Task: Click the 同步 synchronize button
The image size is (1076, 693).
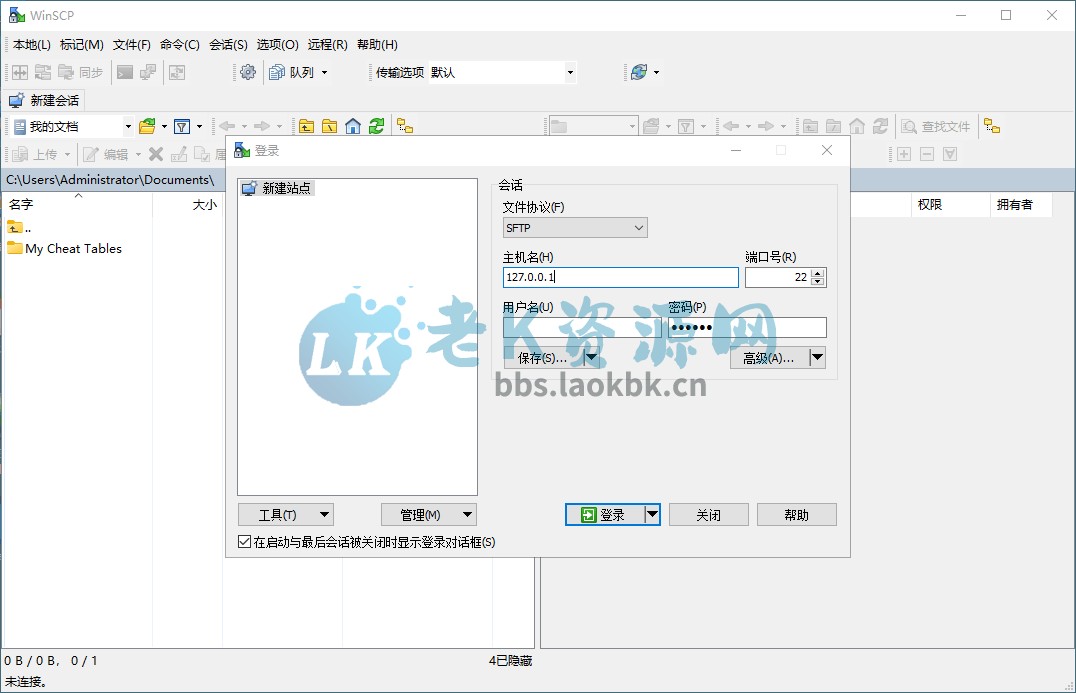Action: click(80, 72)
